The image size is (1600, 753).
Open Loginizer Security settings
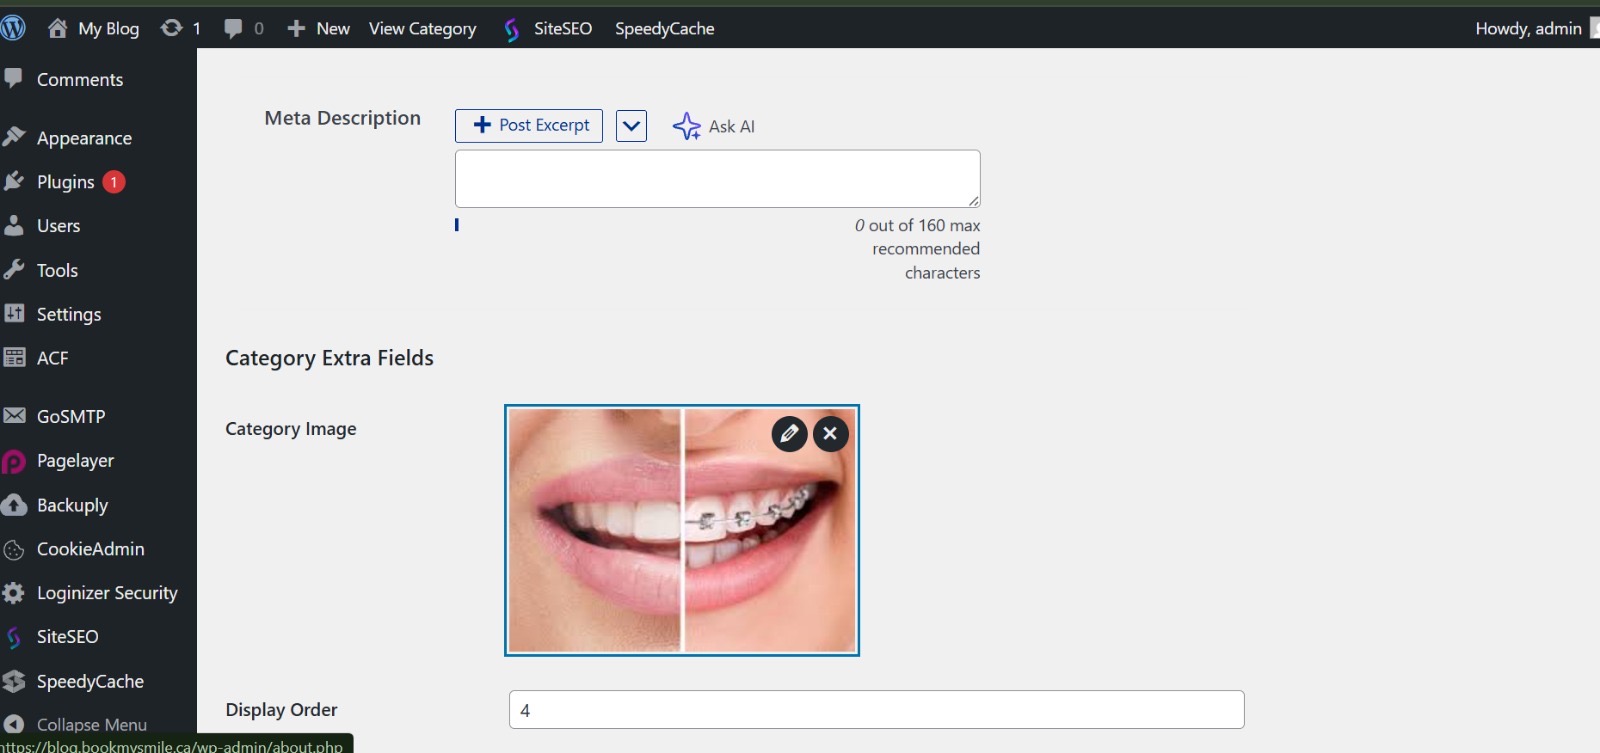106,593
